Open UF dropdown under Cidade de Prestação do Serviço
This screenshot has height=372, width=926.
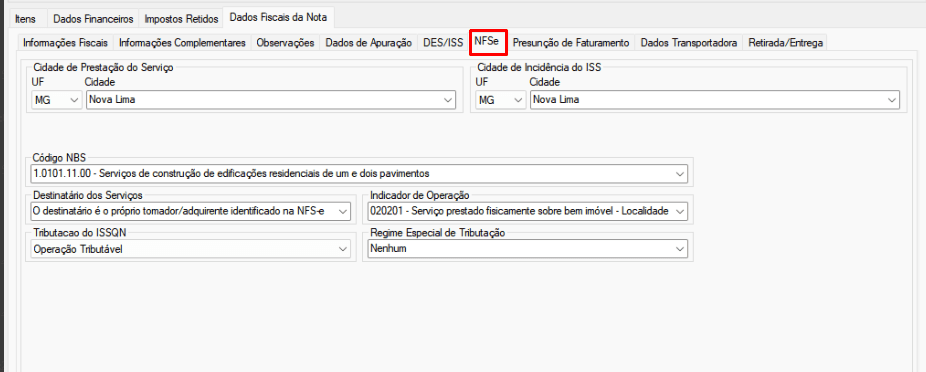click(x=56, y=100)
